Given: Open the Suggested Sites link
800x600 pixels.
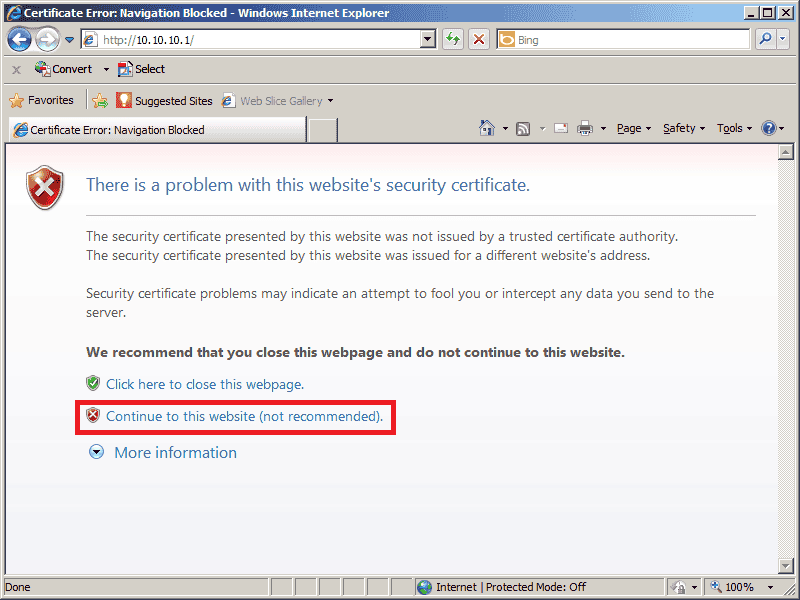Looking at the screenshot, I should (164, 101).
